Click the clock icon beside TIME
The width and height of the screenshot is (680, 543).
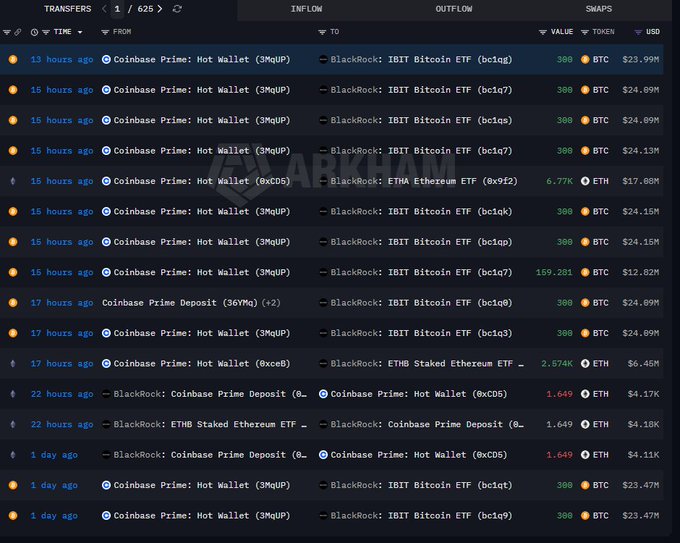point(34,32)
